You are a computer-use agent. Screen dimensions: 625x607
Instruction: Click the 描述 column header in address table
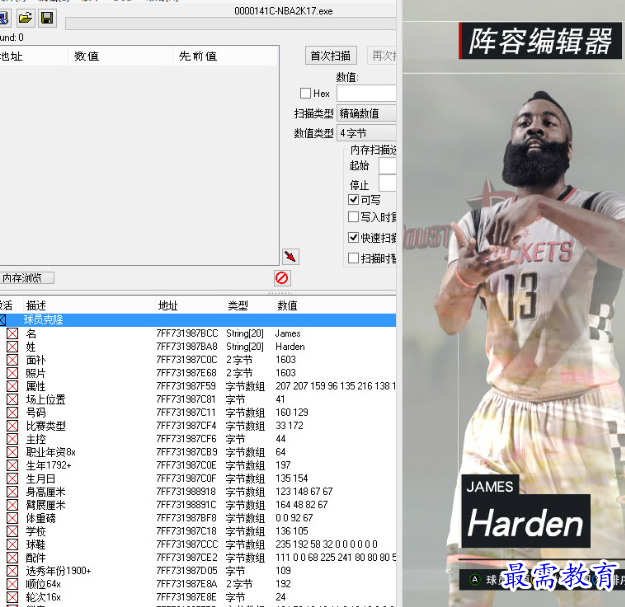click(x=88, y=306)
